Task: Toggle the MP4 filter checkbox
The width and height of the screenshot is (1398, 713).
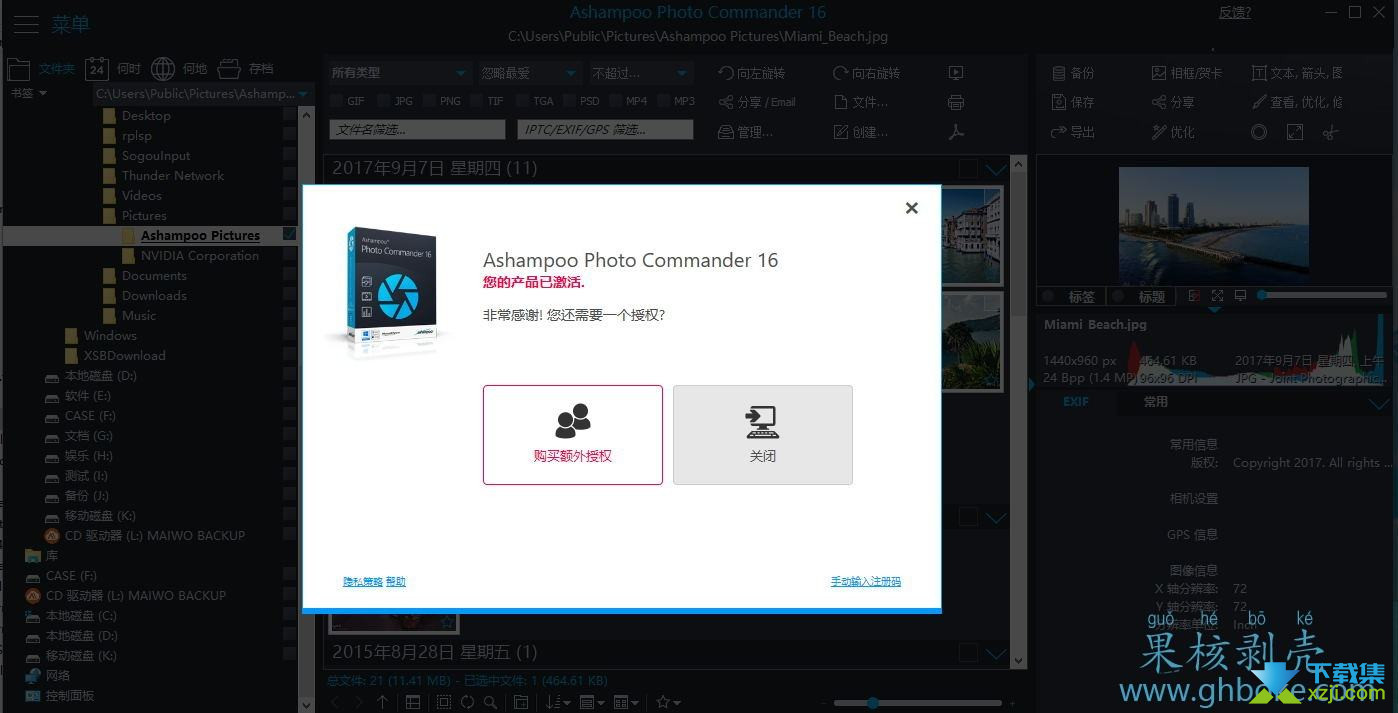Action: tap(614, 101)
